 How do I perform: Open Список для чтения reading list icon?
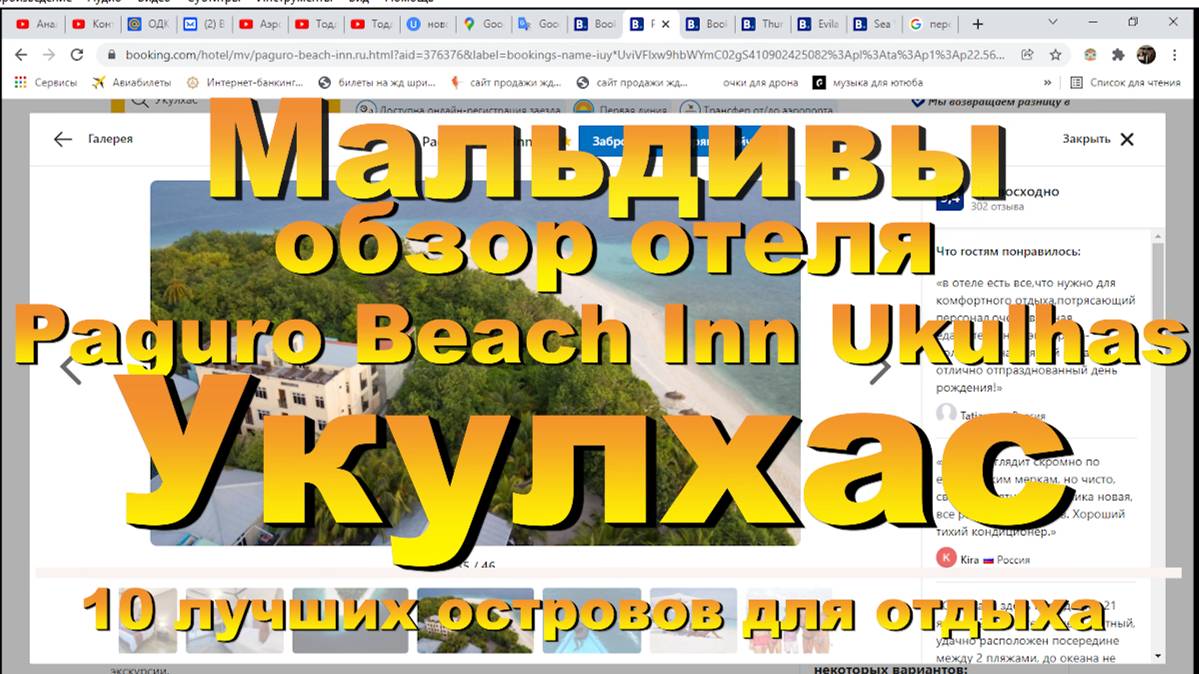point(1077,81)
